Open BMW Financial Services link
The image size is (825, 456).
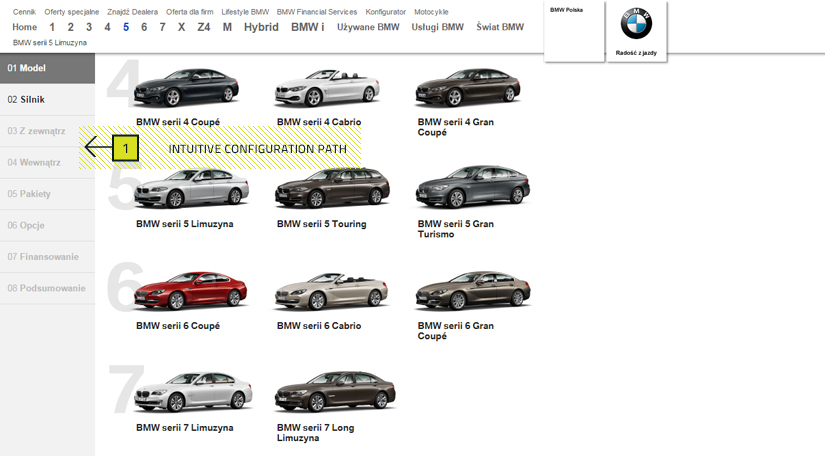pos(317,12)
